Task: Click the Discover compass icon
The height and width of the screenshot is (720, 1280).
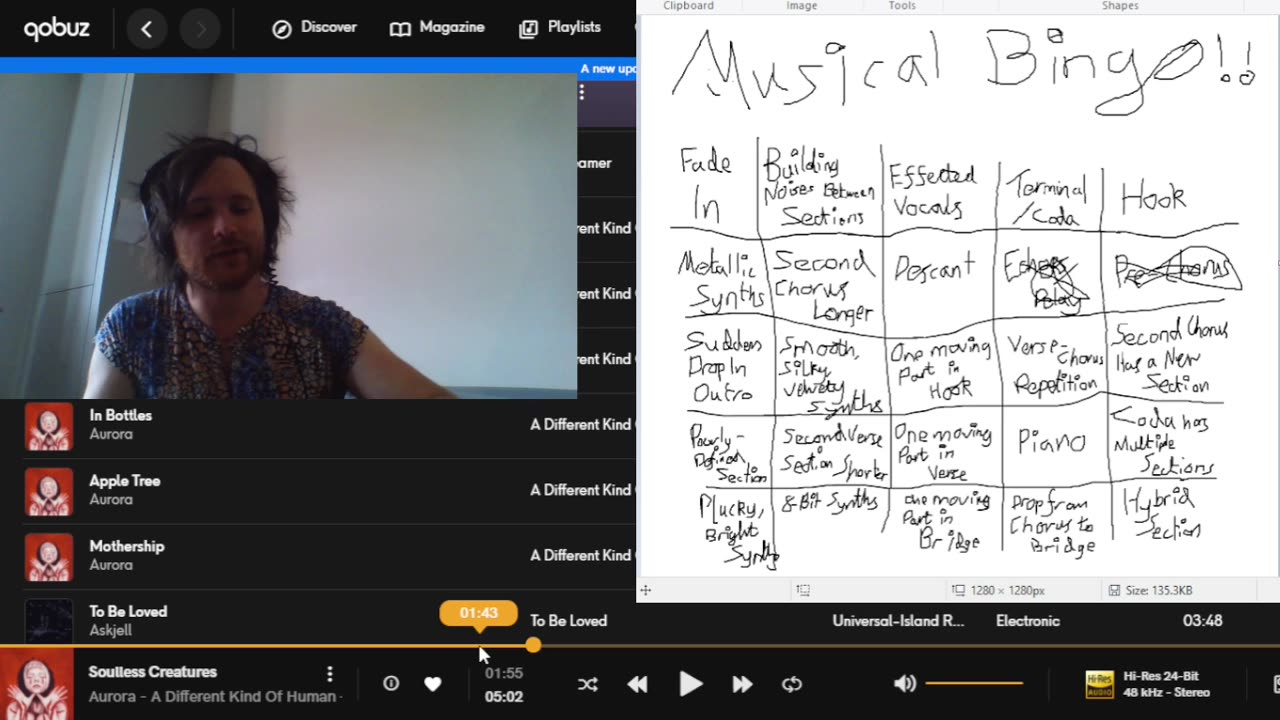Action: pos(282,29)
